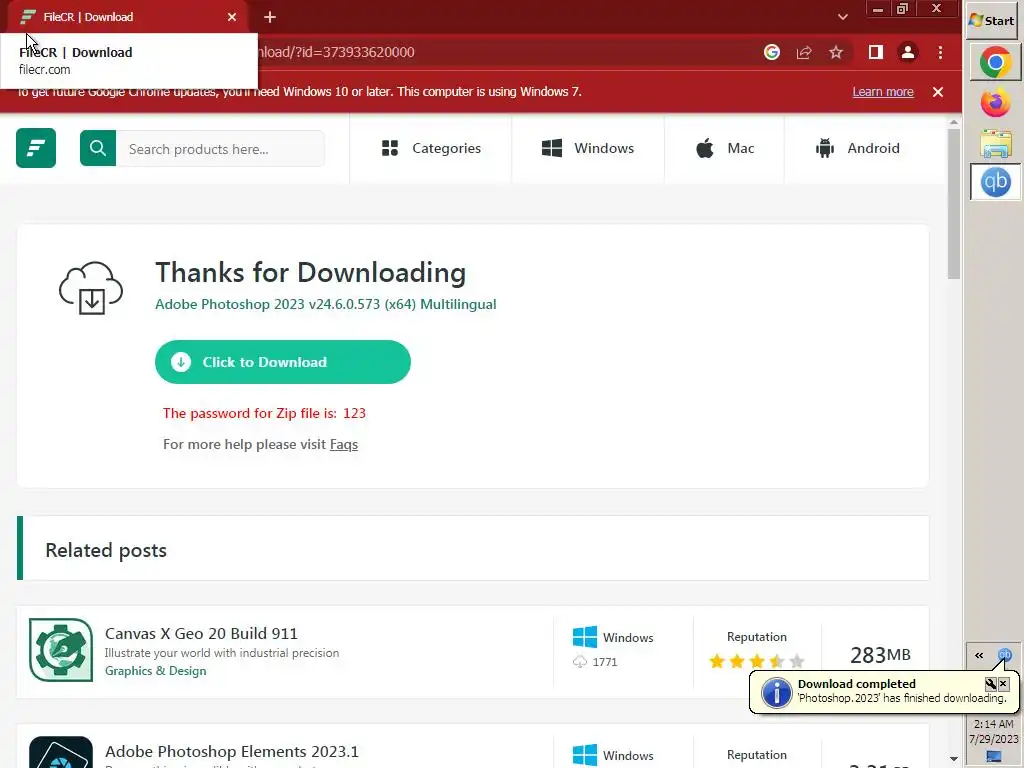The image size is (1024, 768).
Task: Click the Canvas X Geo 1771 downloads icon
Action: click(x=579, y=662)
